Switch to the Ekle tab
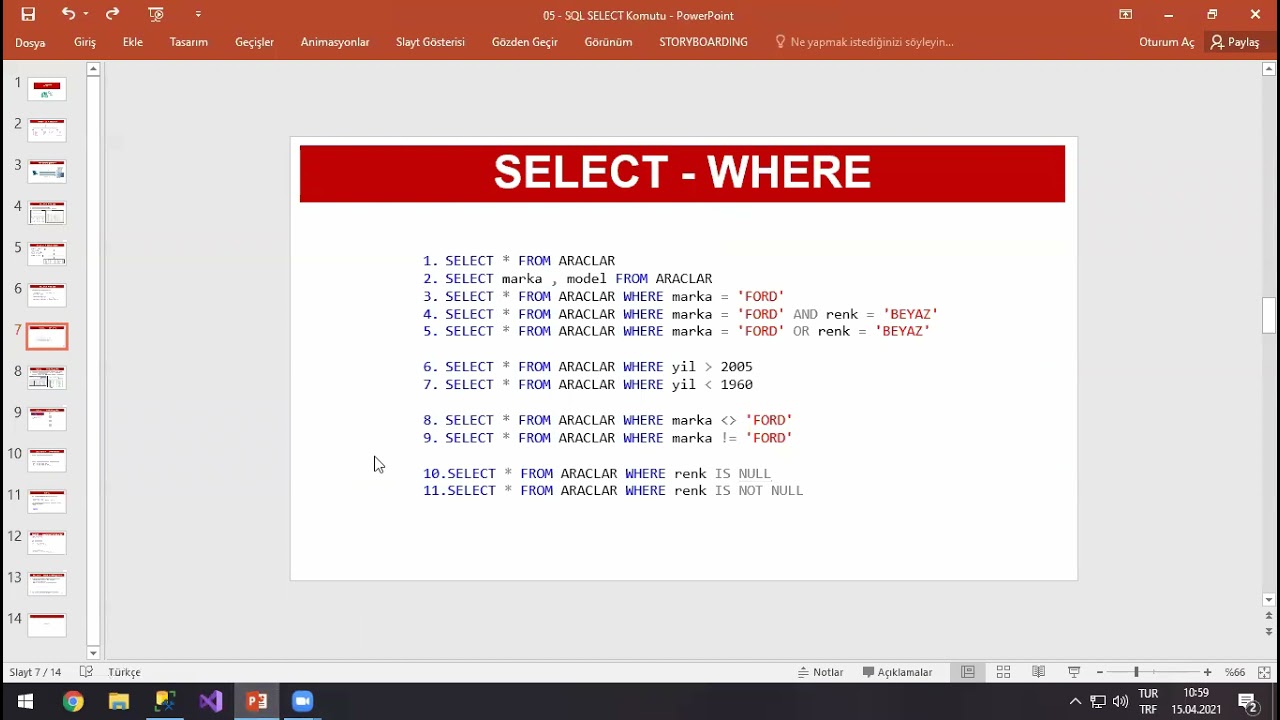The height and width of the screenshot is (720, 1280). coord(133,42)
